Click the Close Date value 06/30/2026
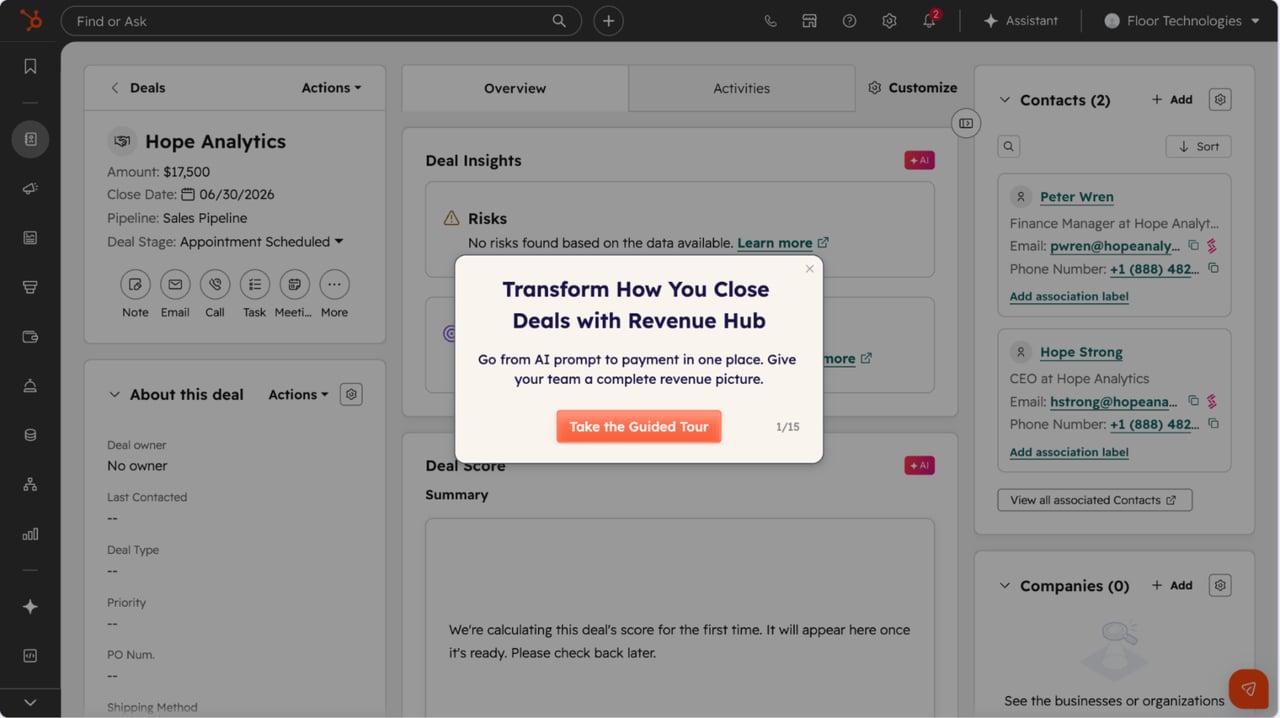Screen dimensions: 1280x718 point(237,195)
